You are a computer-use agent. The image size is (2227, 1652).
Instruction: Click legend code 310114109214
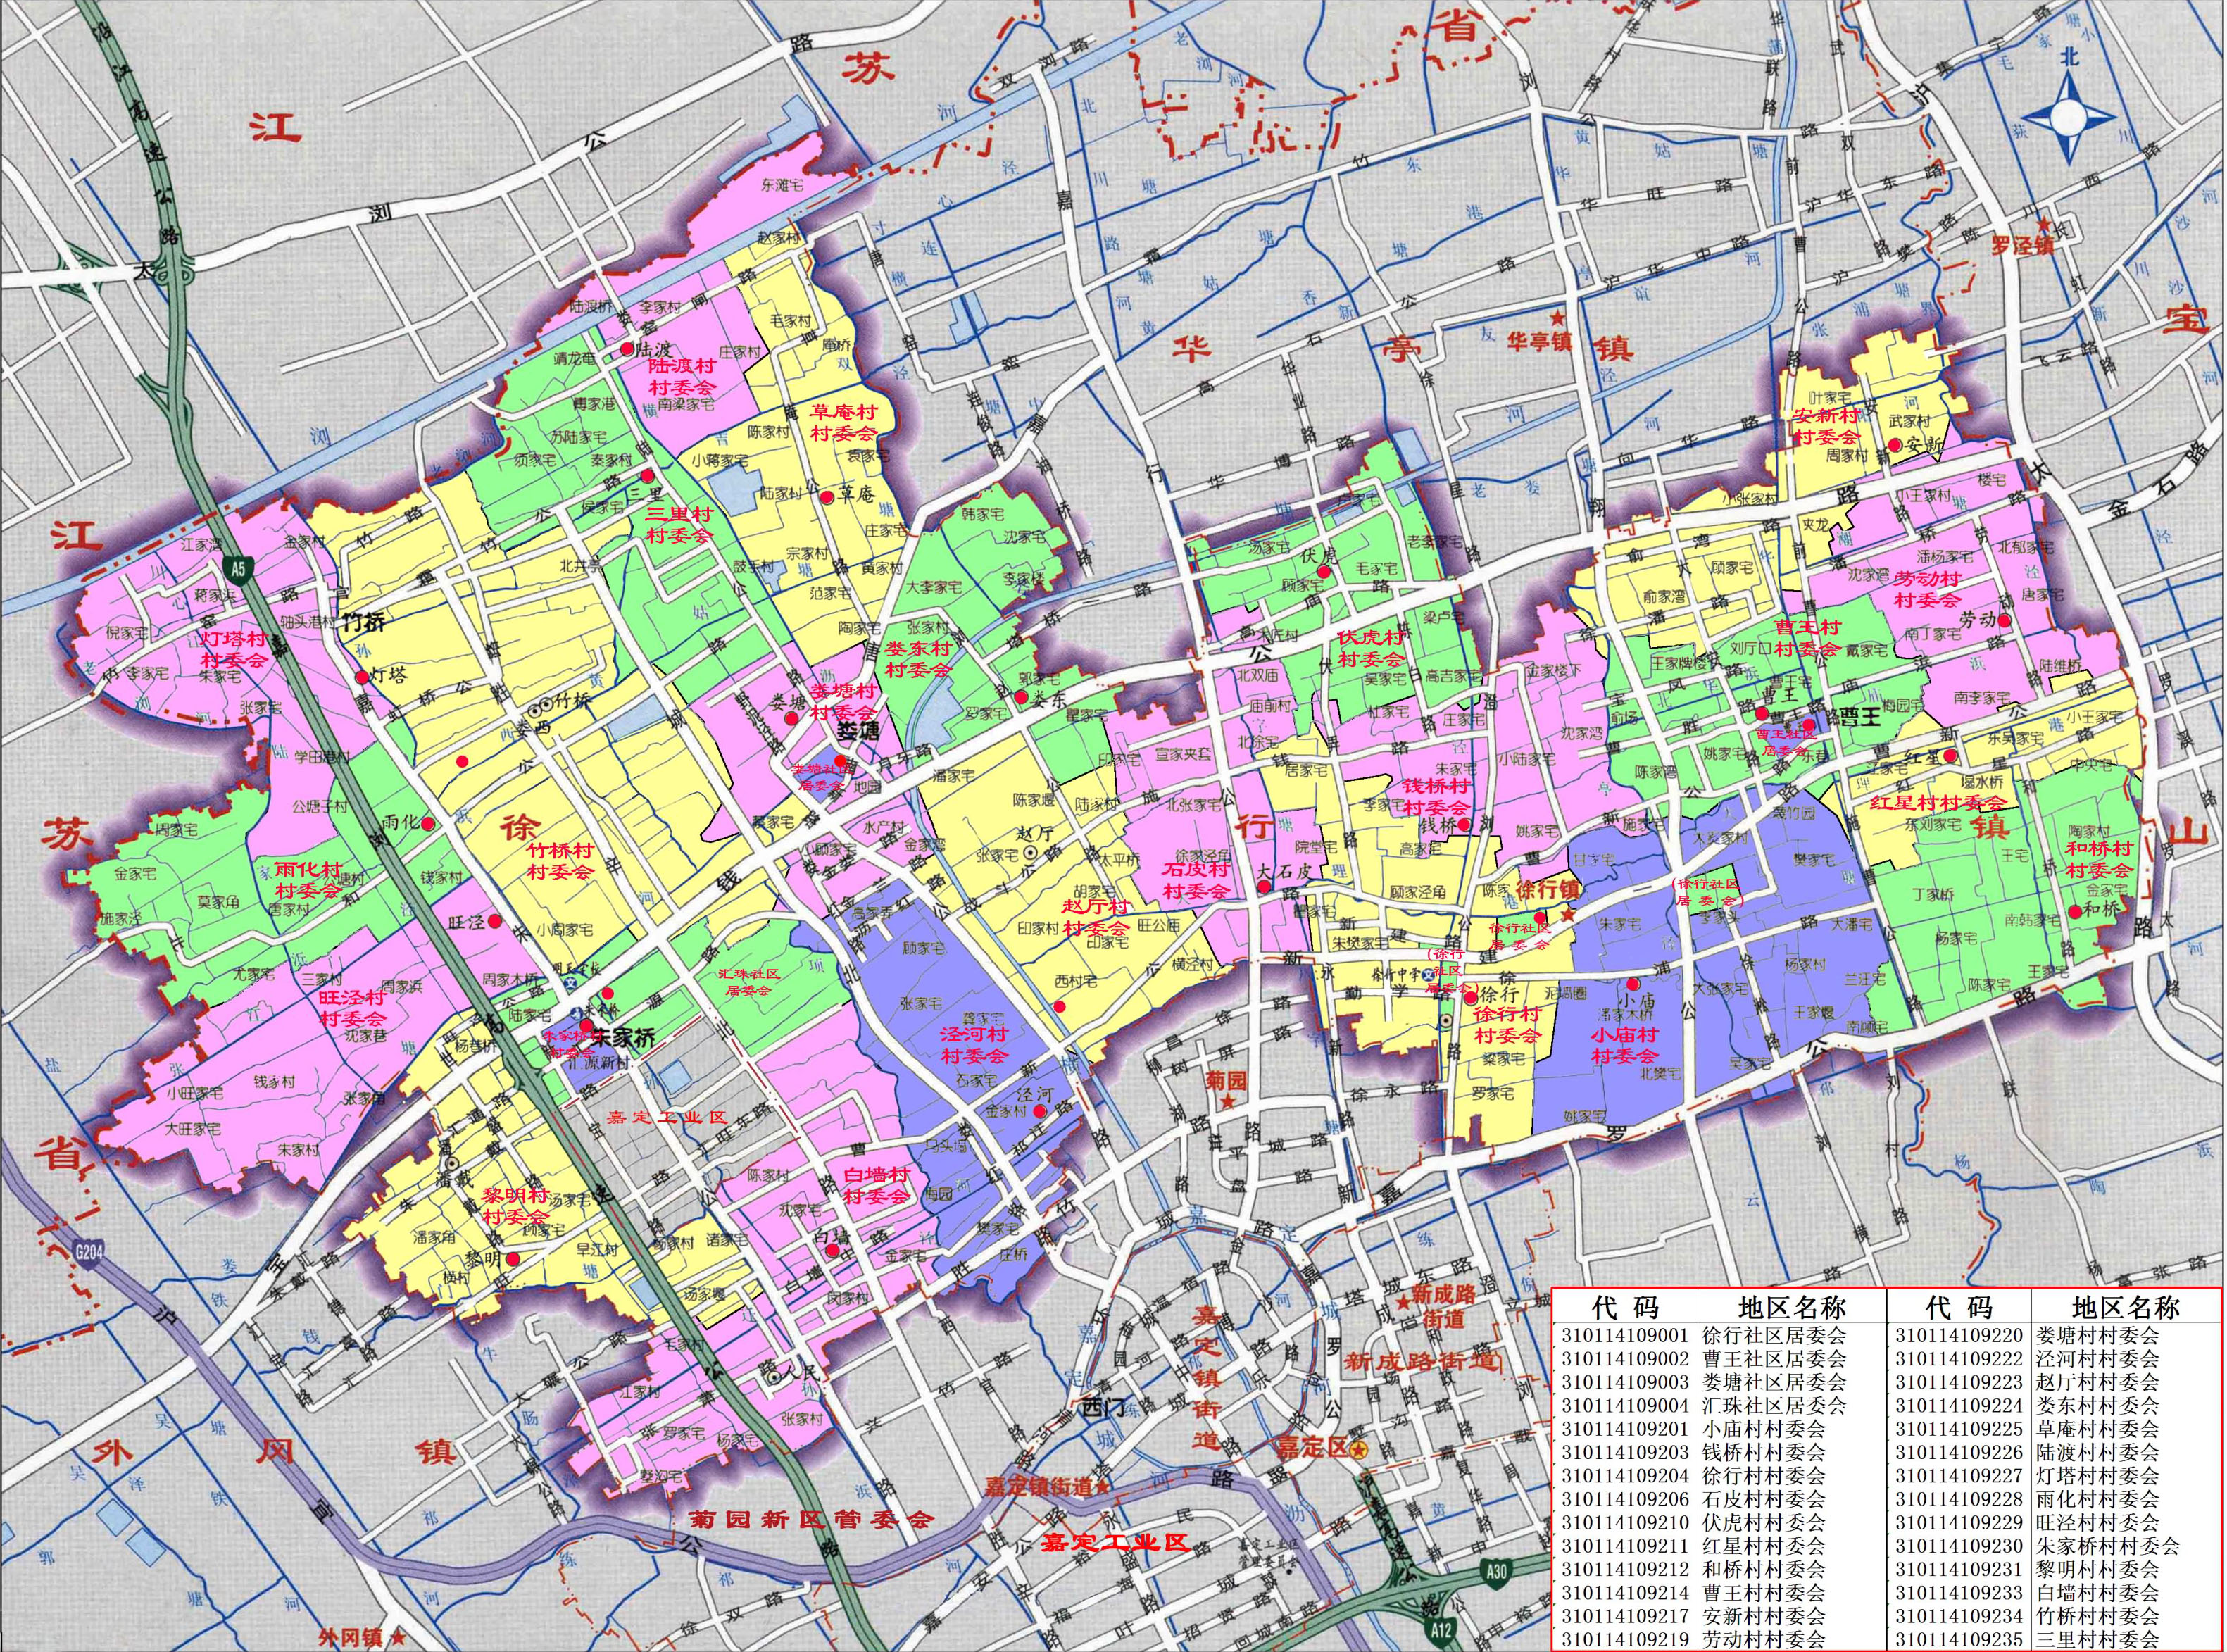pyautogui.click(x=1625, y=1592)
